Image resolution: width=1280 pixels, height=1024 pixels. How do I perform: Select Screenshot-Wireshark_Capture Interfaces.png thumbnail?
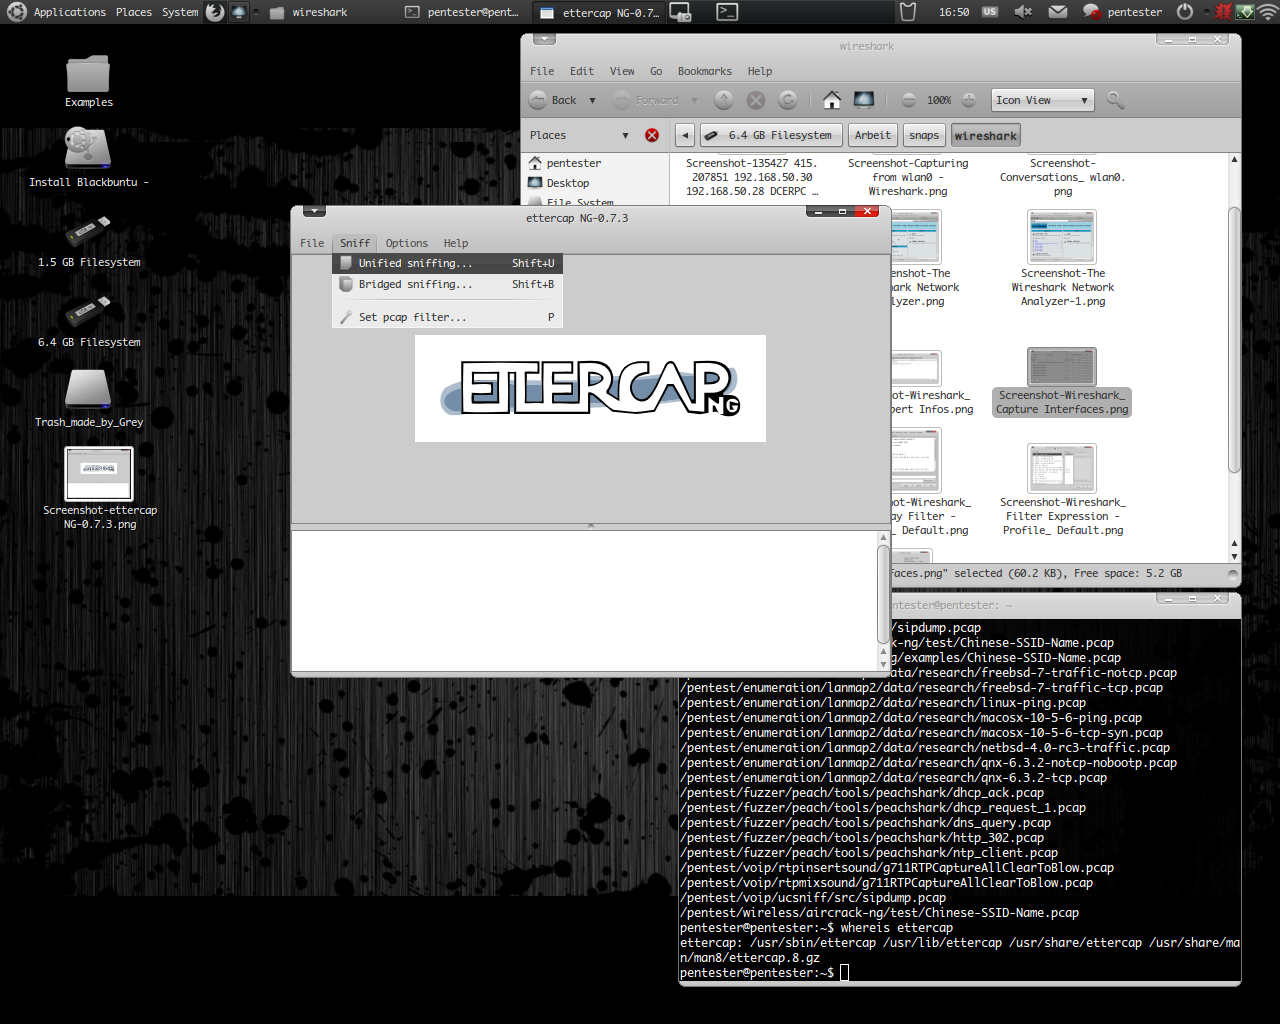(1062, 367)
